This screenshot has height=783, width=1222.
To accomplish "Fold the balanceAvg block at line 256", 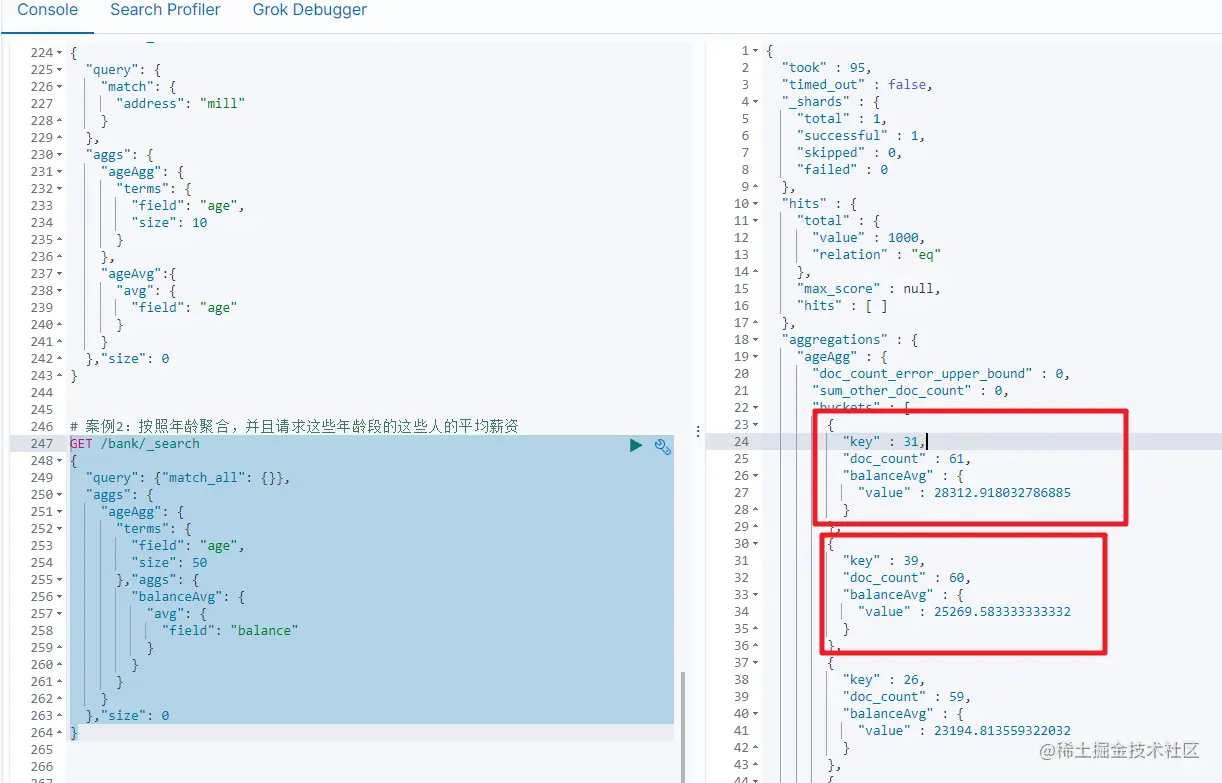I will [x=59, y=597].
